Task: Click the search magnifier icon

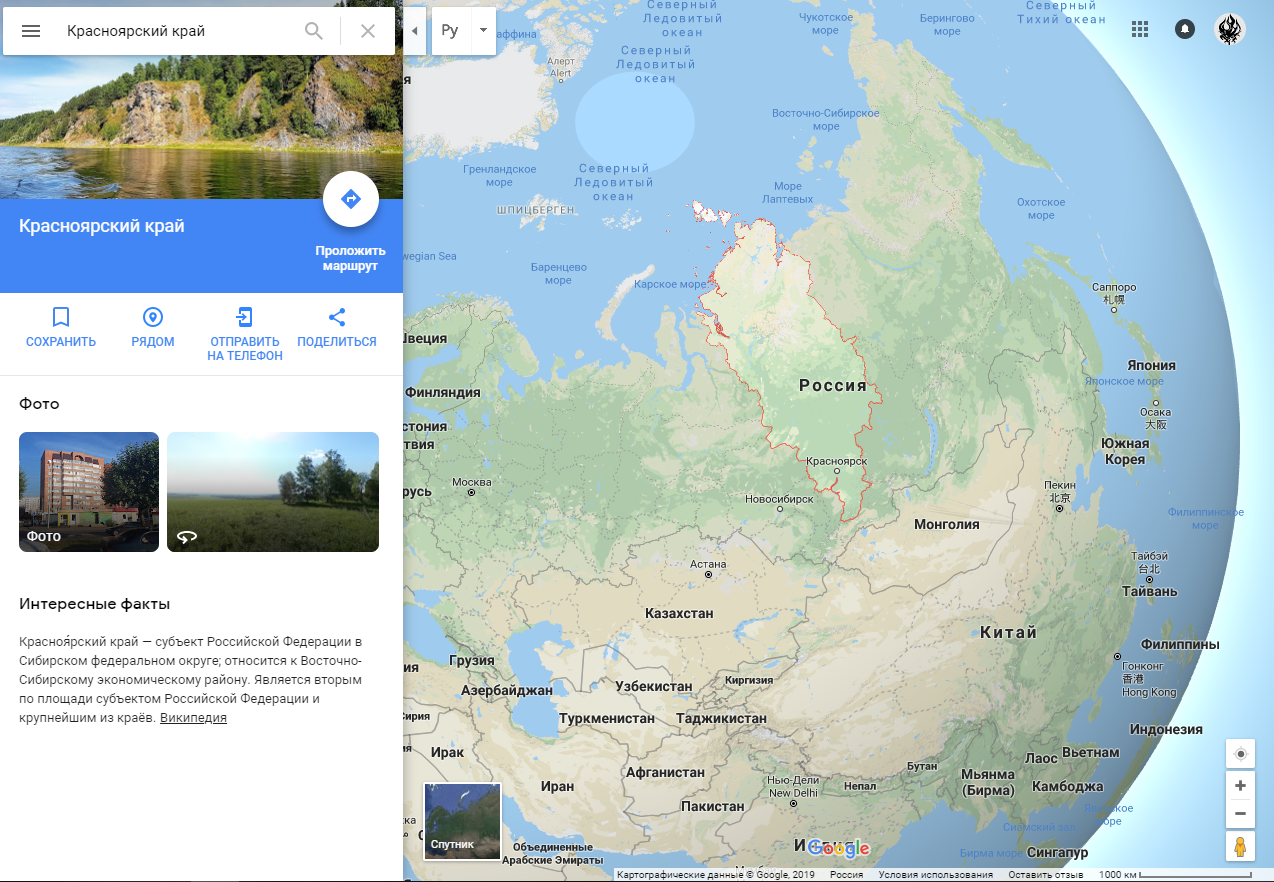Action: (314, 31)
